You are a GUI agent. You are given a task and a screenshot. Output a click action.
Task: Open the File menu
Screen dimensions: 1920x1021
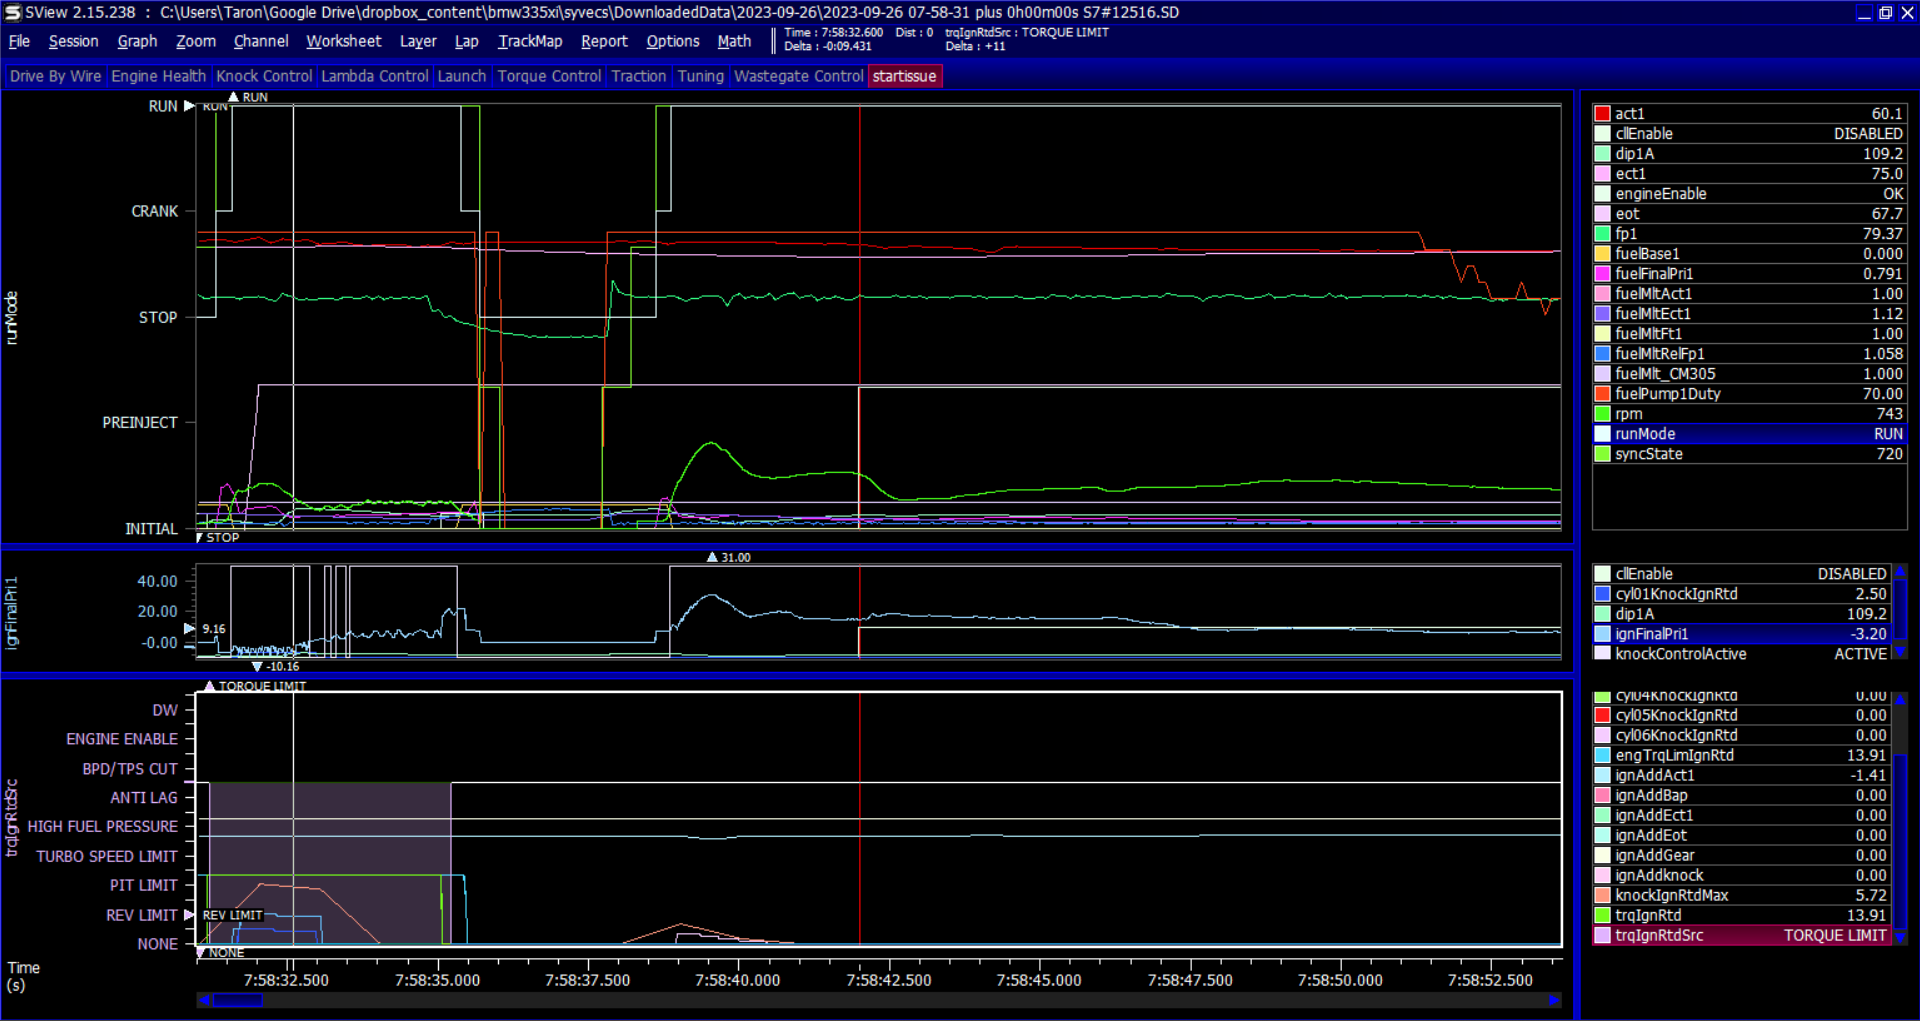pyautogui.click(x=19, y=41)
